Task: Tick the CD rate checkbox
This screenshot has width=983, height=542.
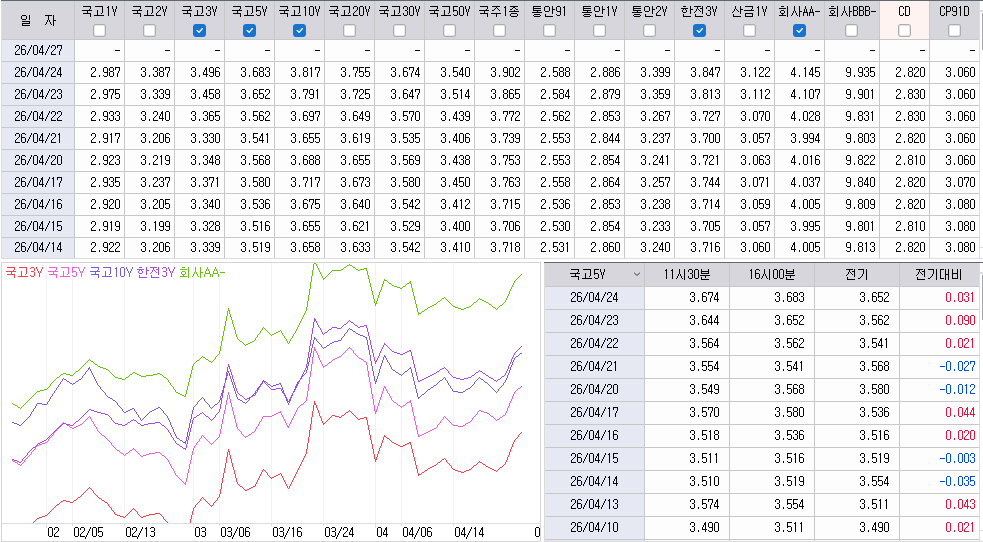Action: (904, 31)
